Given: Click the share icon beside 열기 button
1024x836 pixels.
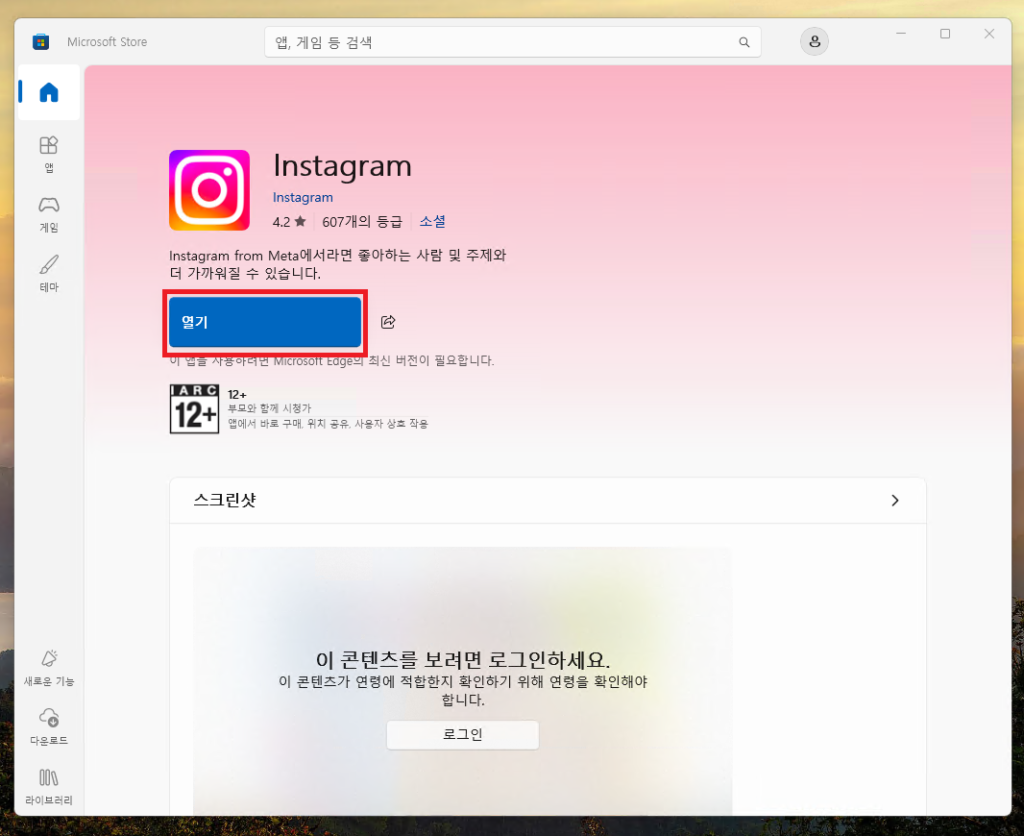Looking at the screenshot, I should click(389, 322).
